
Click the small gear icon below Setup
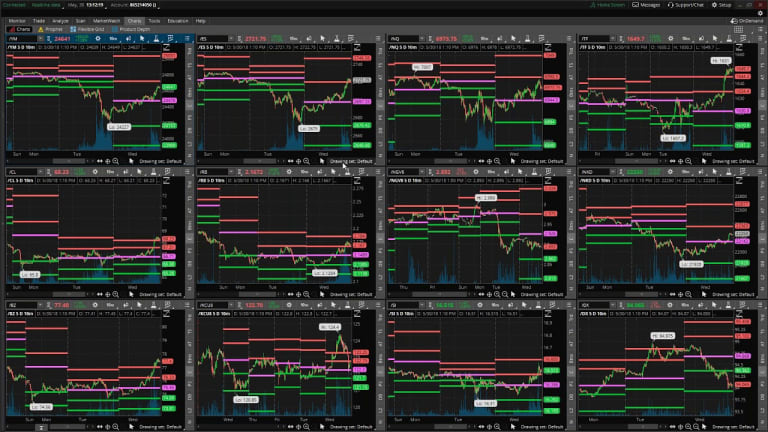coord(760,13)
